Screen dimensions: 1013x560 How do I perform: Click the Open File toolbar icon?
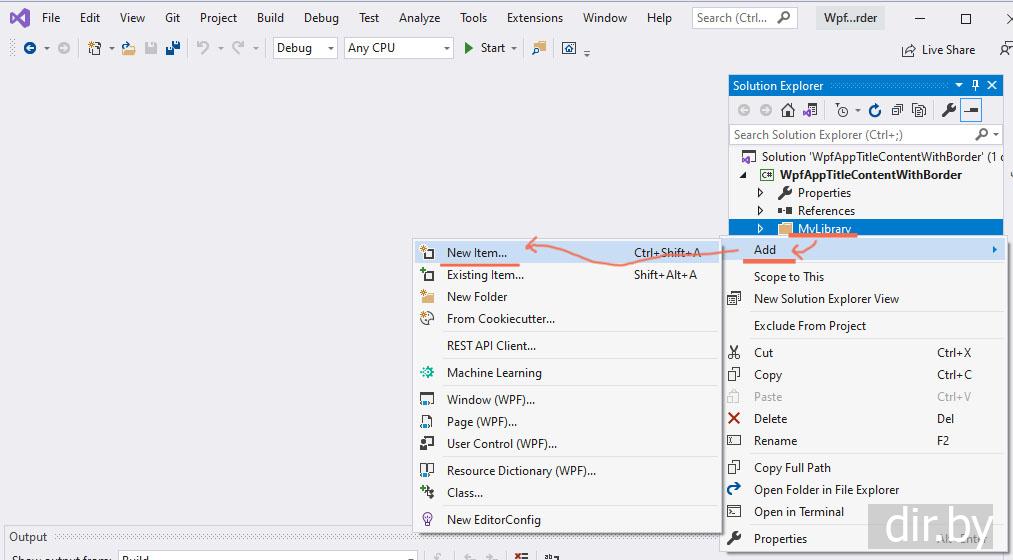(129, 48)
